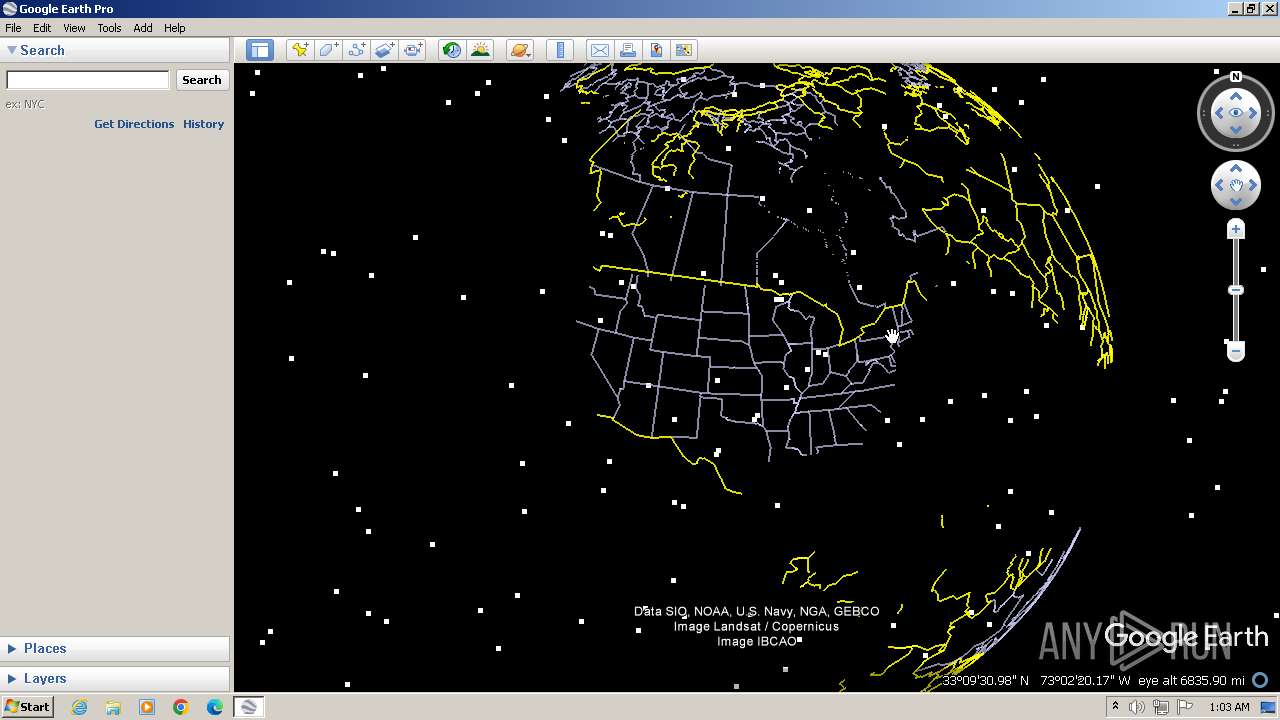Show historical imagery with the clock icon
1280x720 pixels.
coord(452,50)
